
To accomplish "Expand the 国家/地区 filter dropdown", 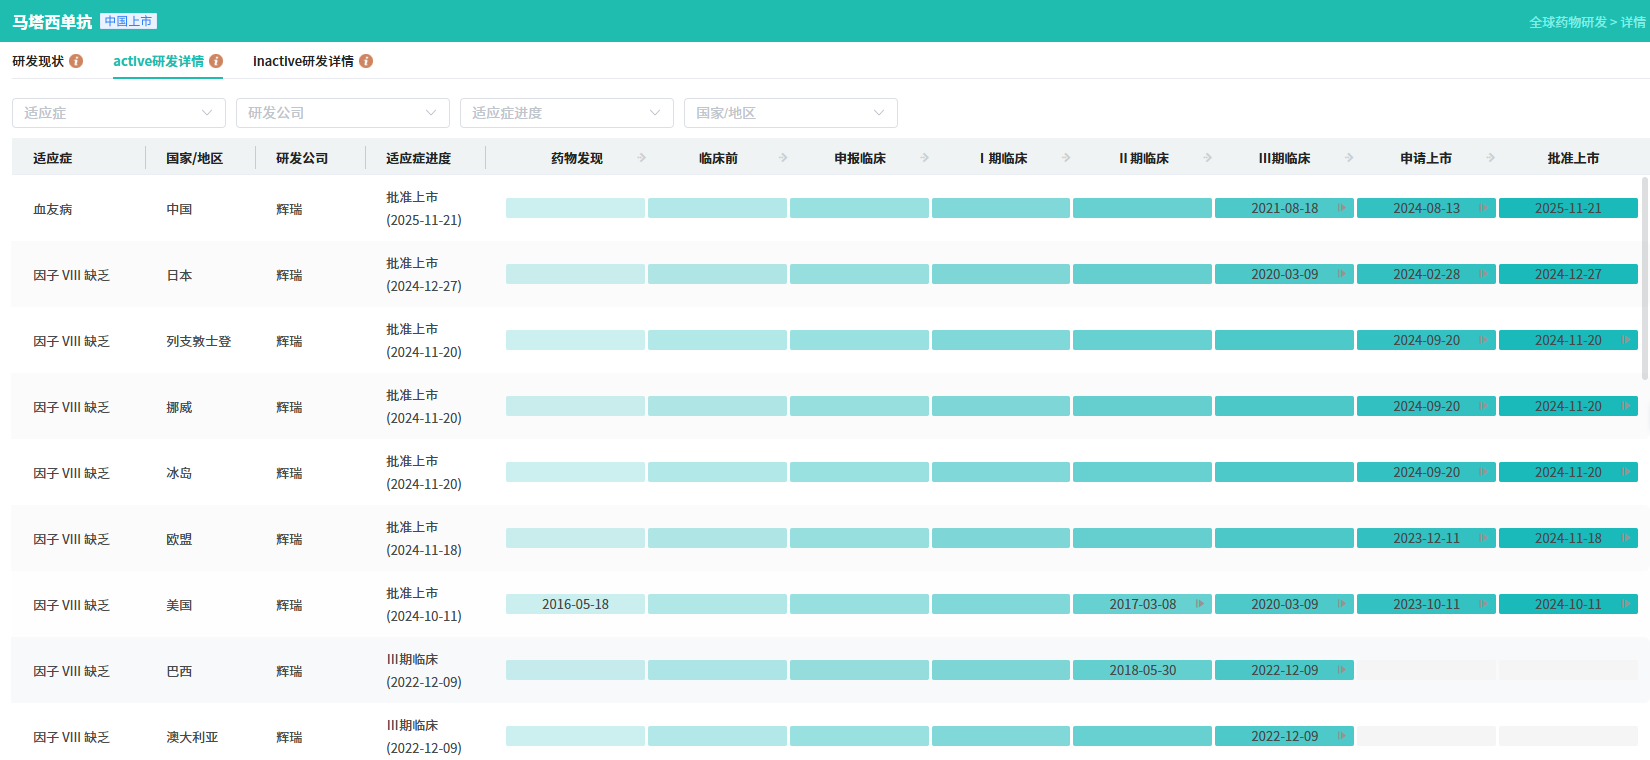I will coord(790,113).
